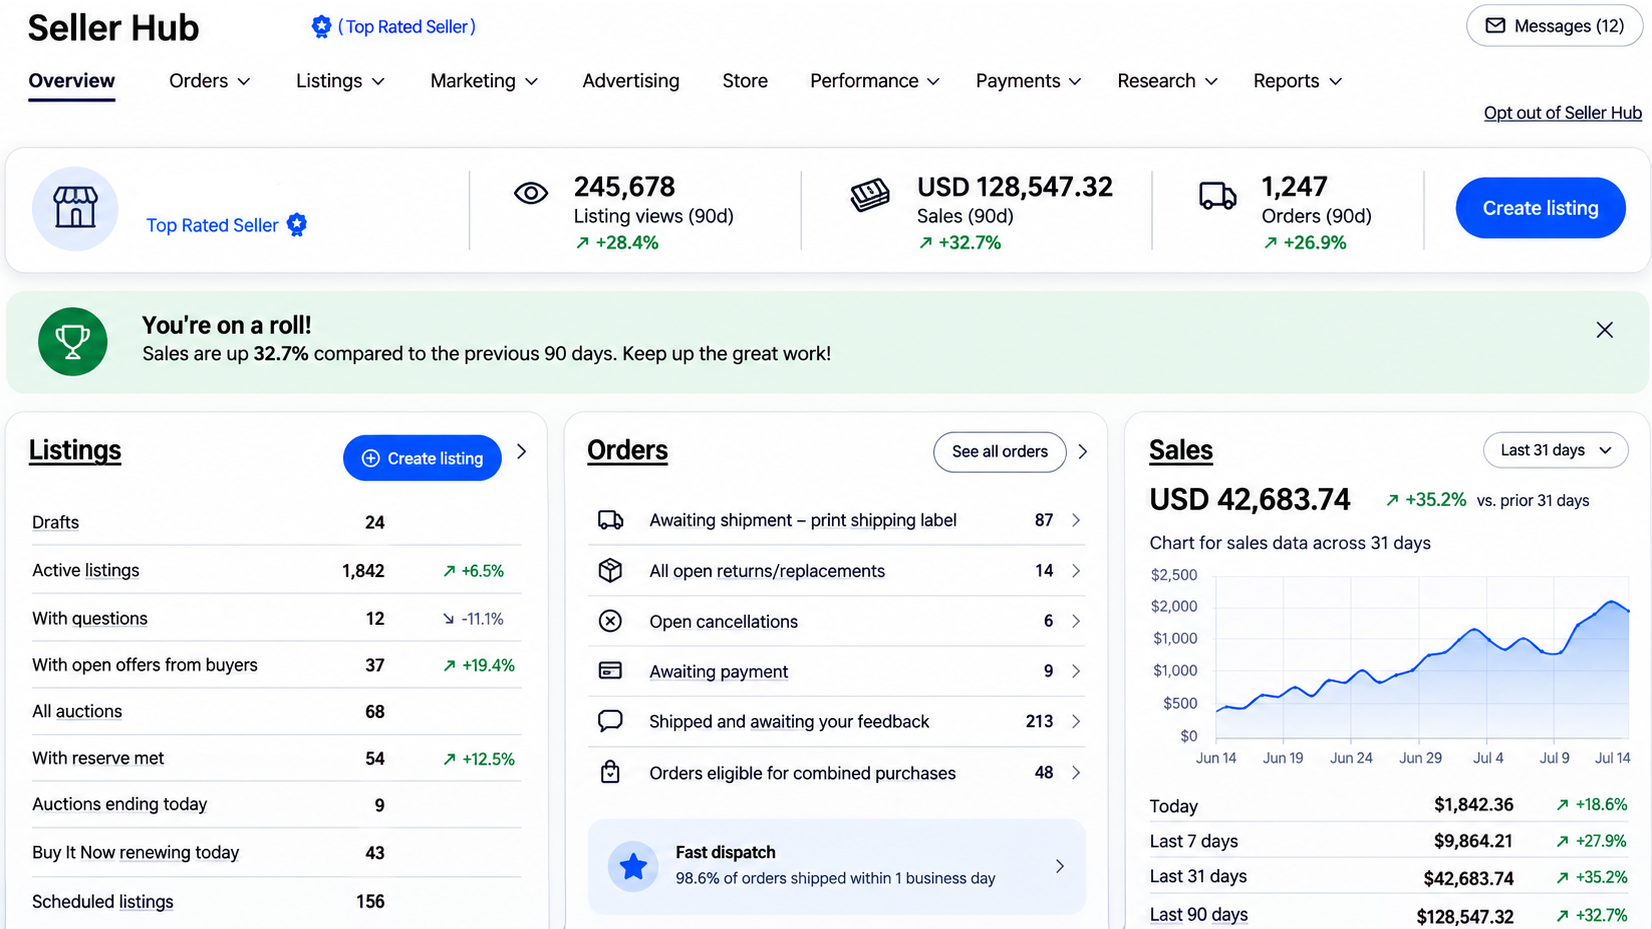This screenshot has height=929, width=1652.
Task: Expand the Performance dropdown menu
Action: pyautogui.click(x=875, y=81)
